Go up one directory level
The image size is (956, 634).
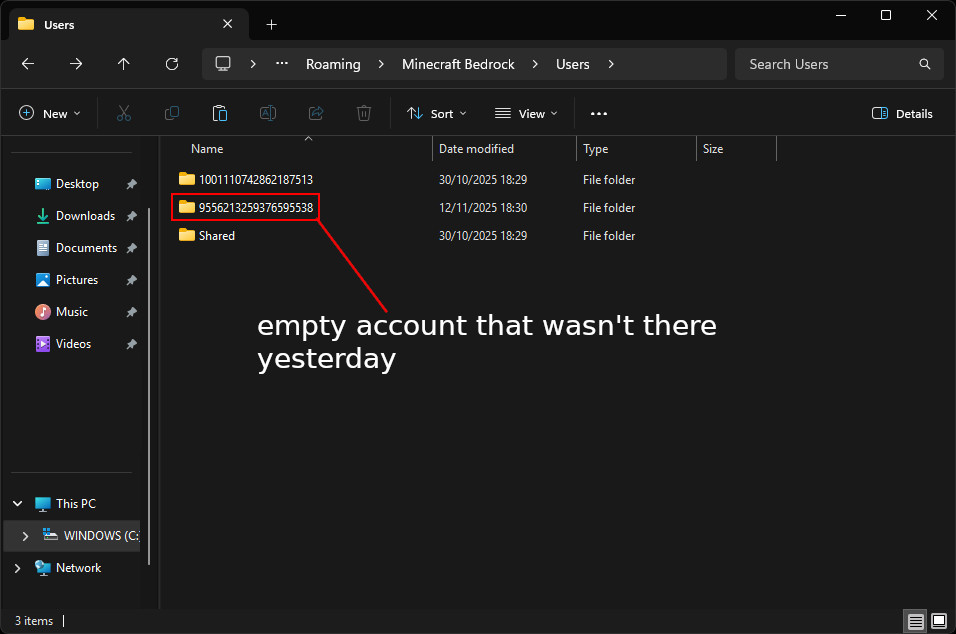124,64
